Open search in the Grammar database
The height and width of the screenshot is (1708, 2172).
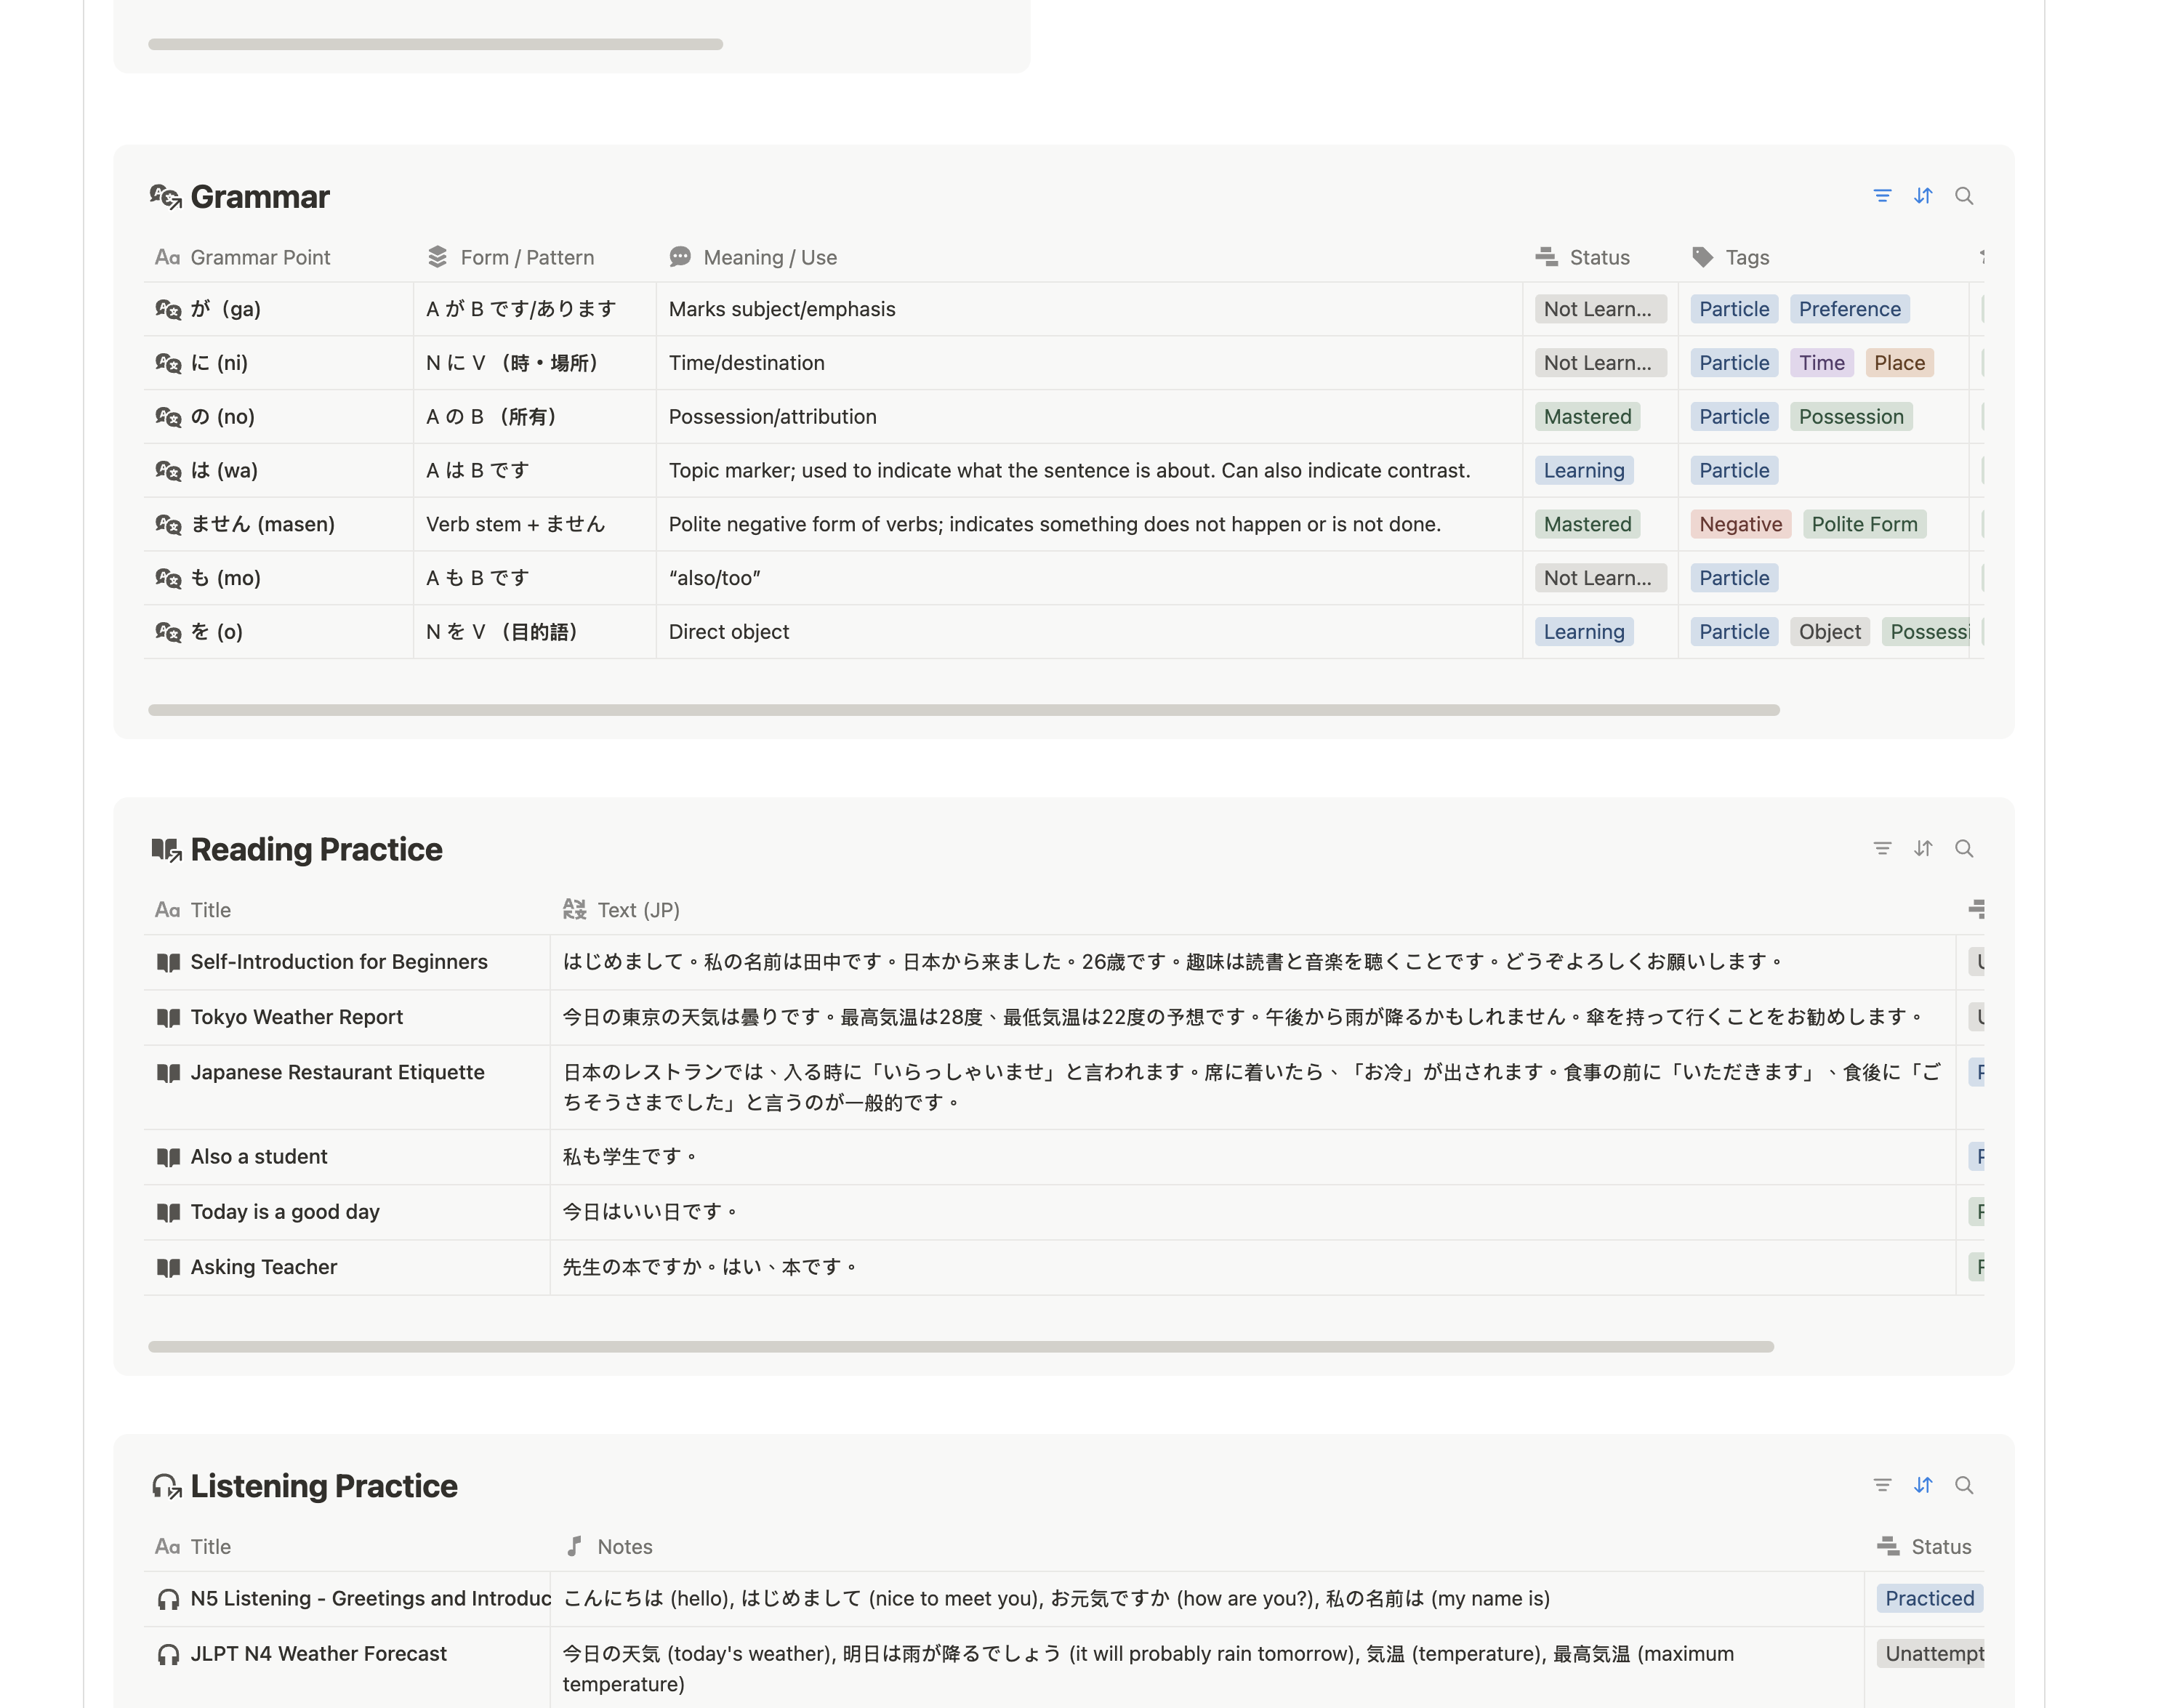[x=1963, y=196]
